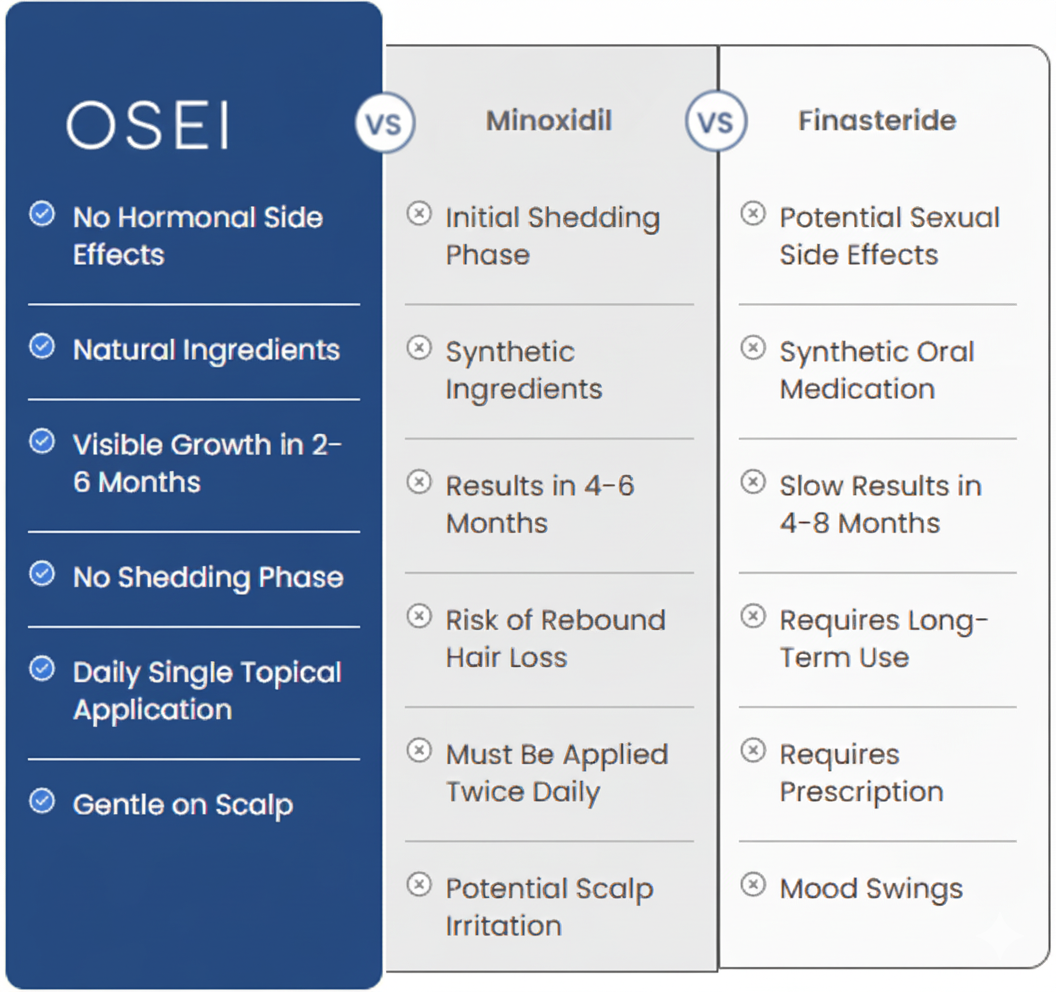Click the X icon beside Mood Swings
The image size is (1056, 992).
753,885
